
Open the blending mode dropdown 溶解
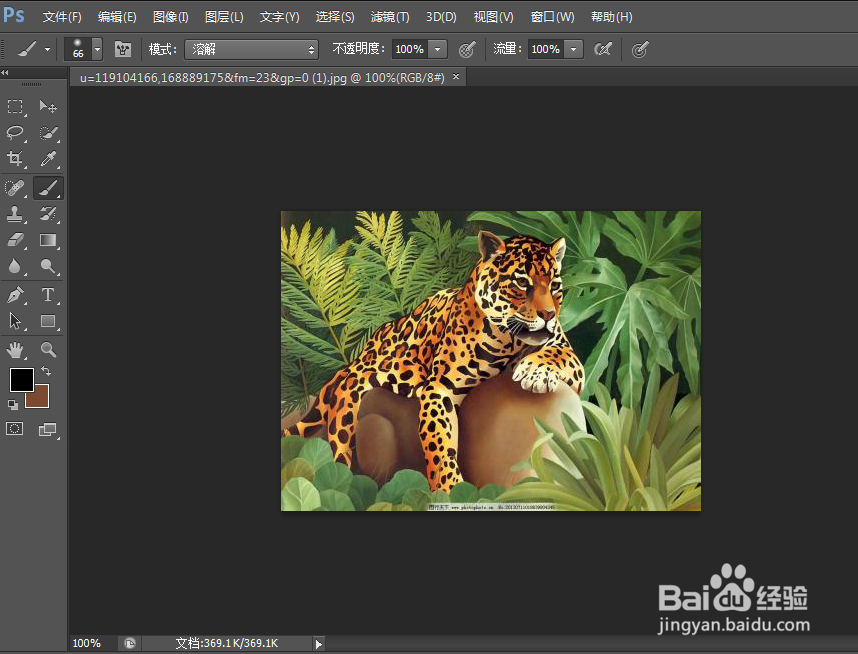[252, 49]
